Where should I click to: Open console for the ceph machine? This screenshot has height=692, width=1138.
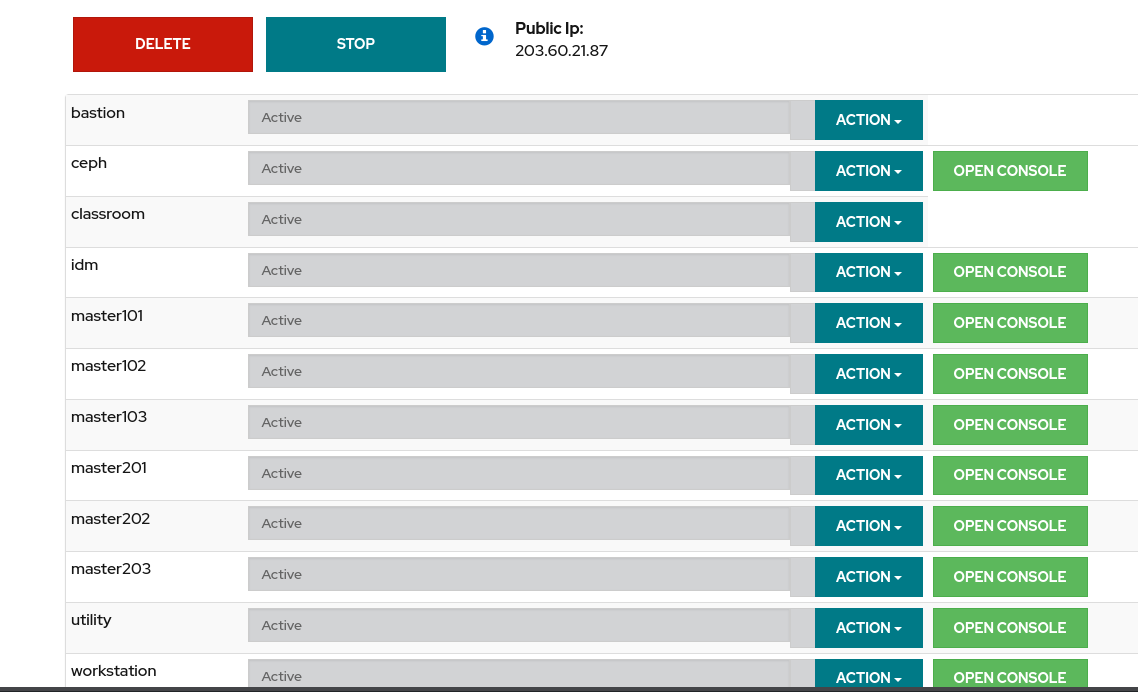pos(1009,171)
